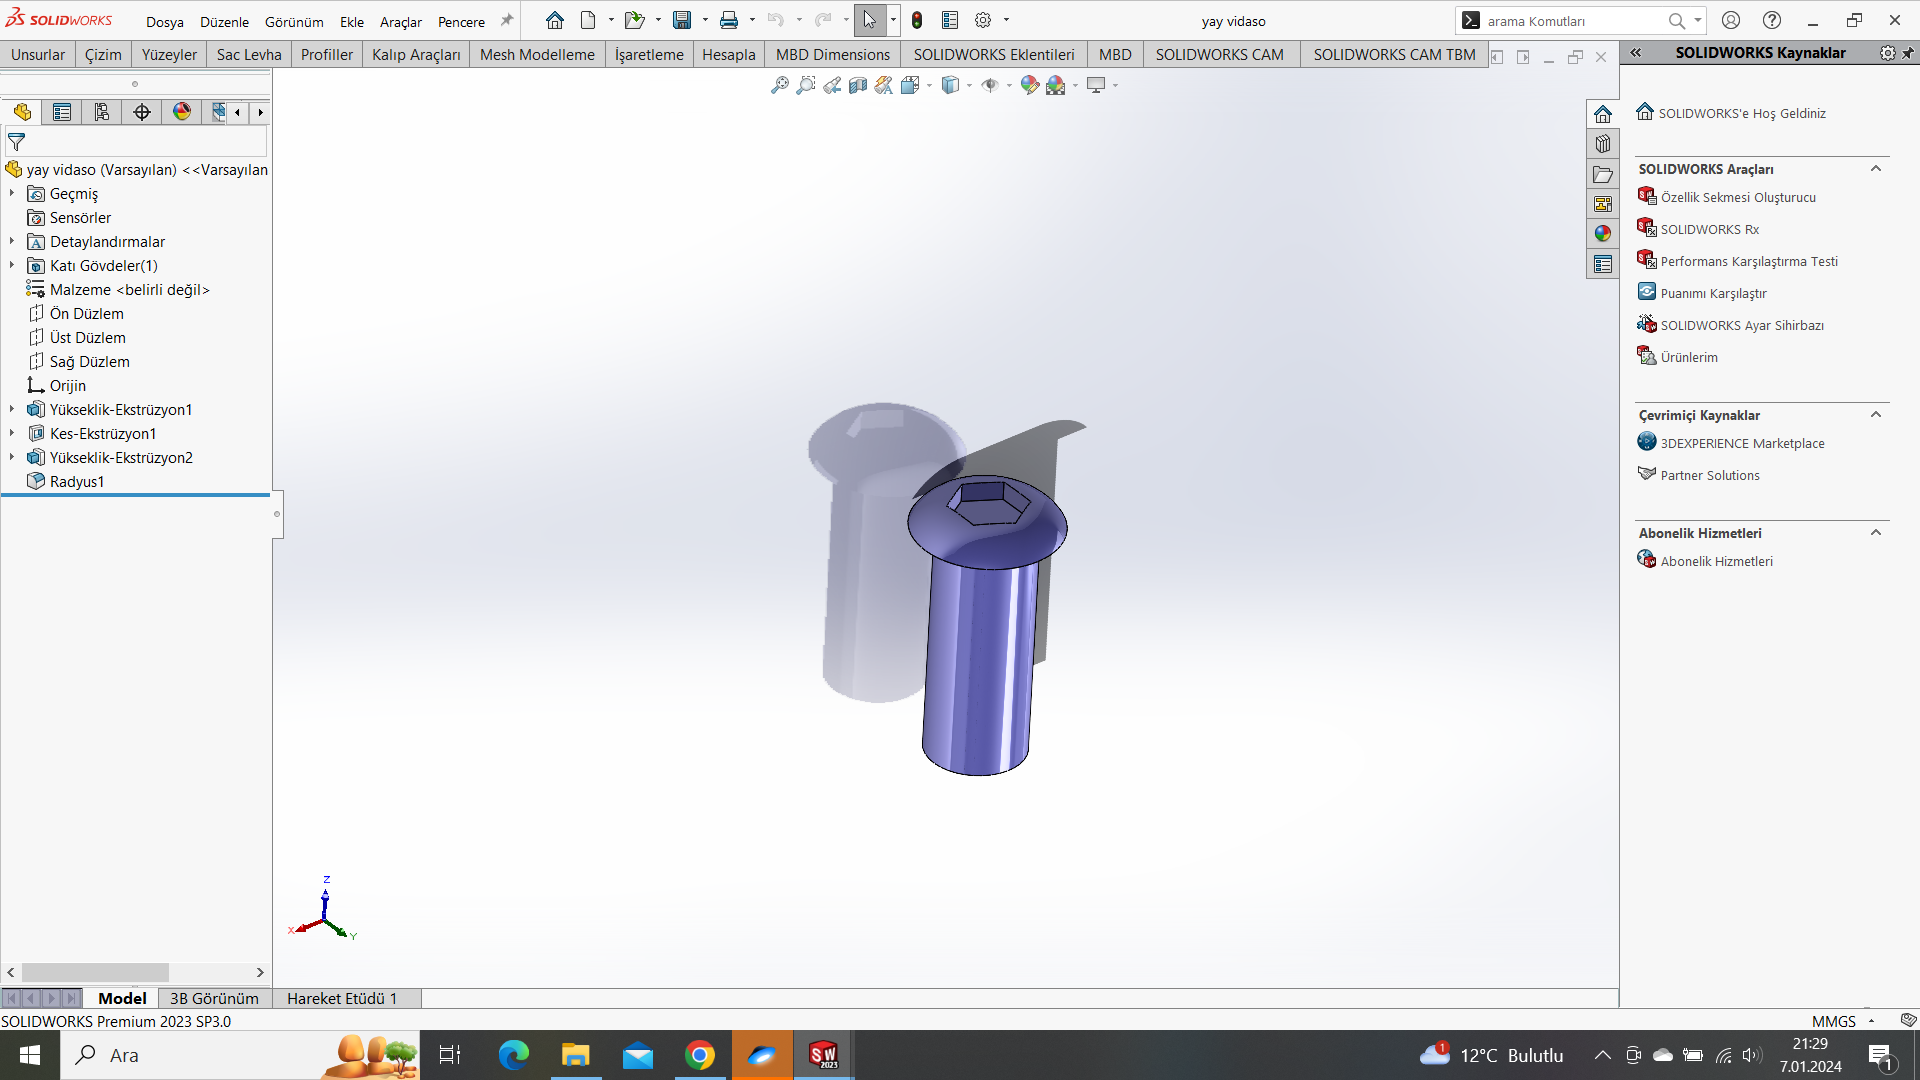Open Design Library in task pane
Image resolution: width=1920 pixels, height=1080 pixels.
1603,144
